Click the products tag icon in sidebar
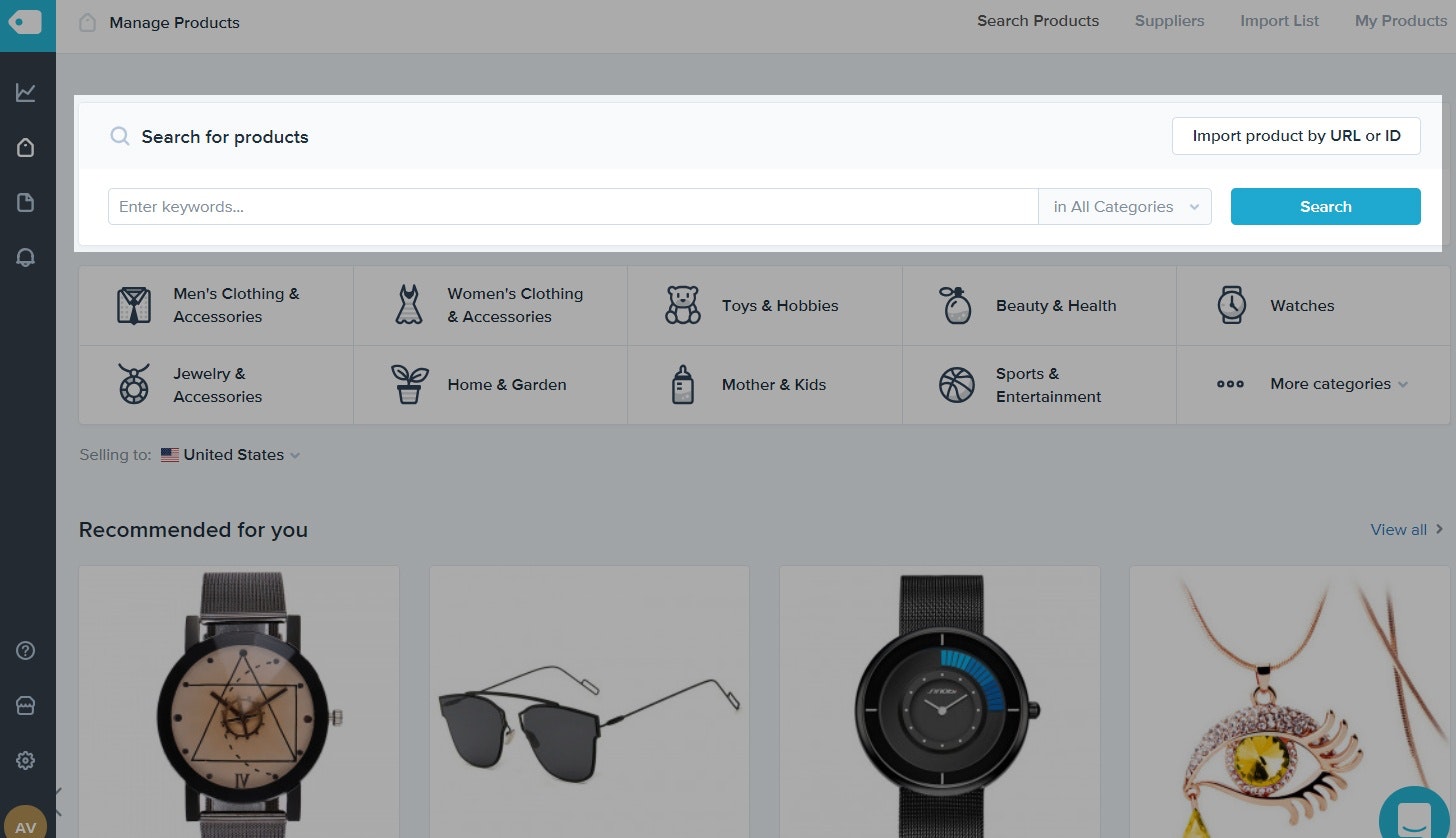The width and height of the screenshot is (1456, 838). (x=26, y=148)
